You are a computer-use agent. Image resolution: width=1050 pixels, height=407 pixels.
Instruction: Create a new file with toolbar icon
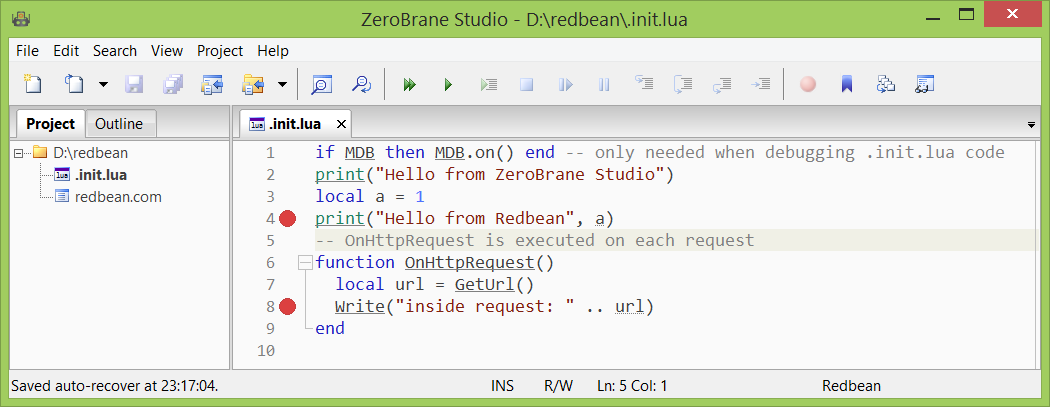pos(31,84)
